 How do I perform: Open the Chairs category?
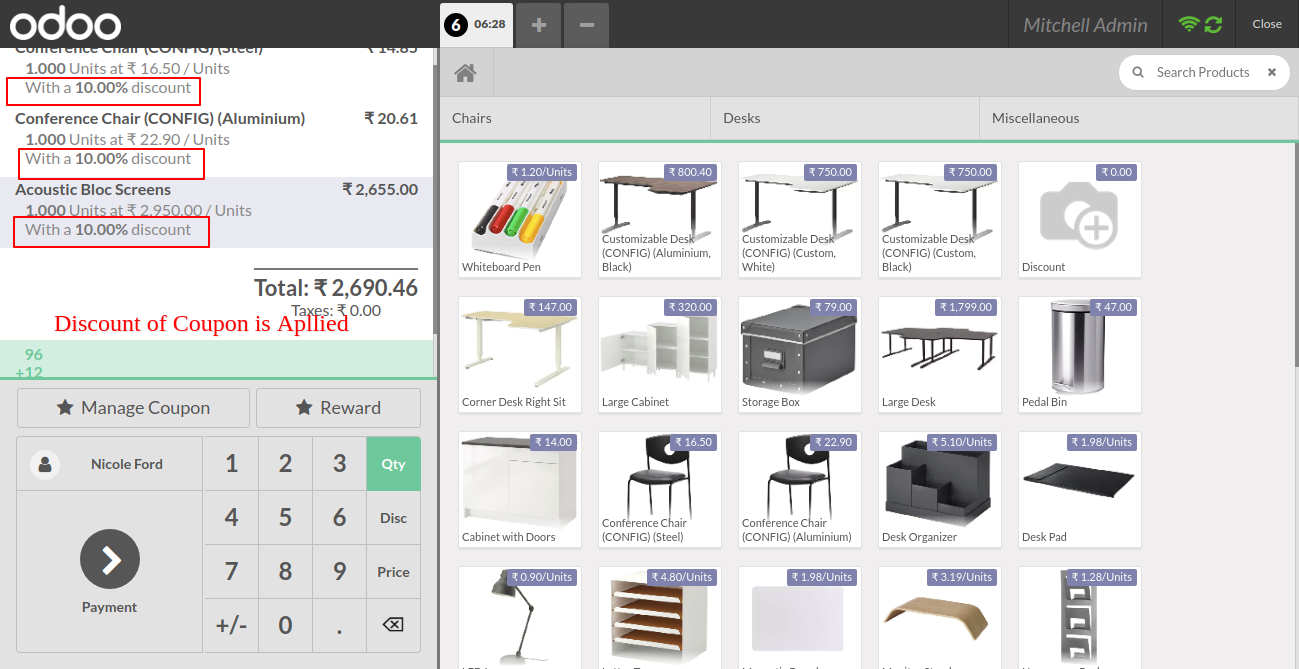(575, 118)
